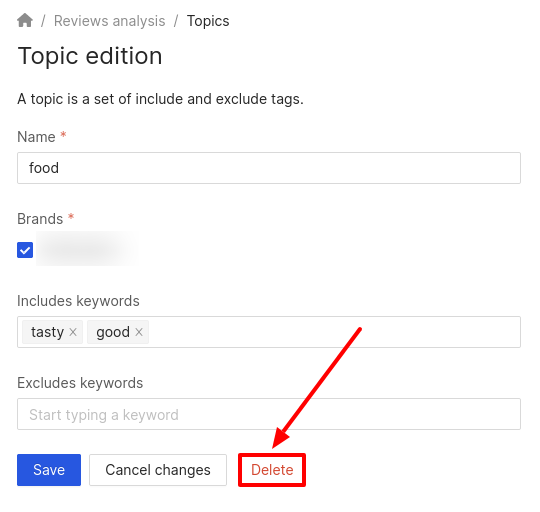
Task: Focus the Excludes keywords input
Action: (269, 414)
